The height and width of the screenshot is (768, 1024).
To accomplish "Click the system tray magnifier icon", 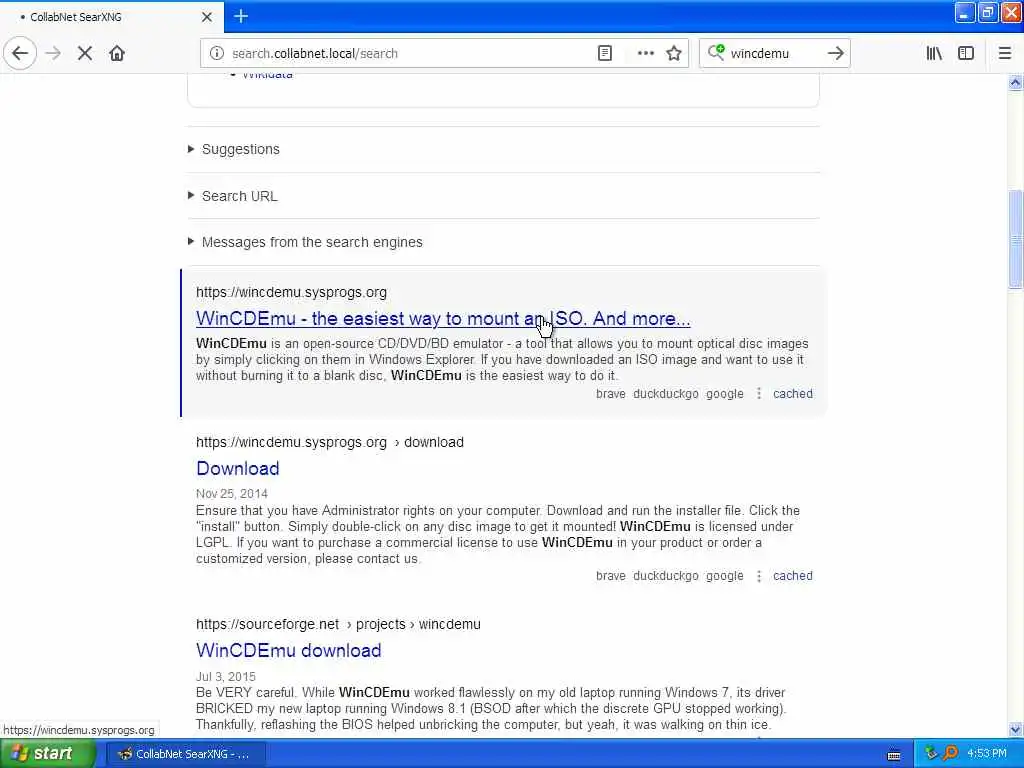I will pyautogui.click(x=950, y=754).
